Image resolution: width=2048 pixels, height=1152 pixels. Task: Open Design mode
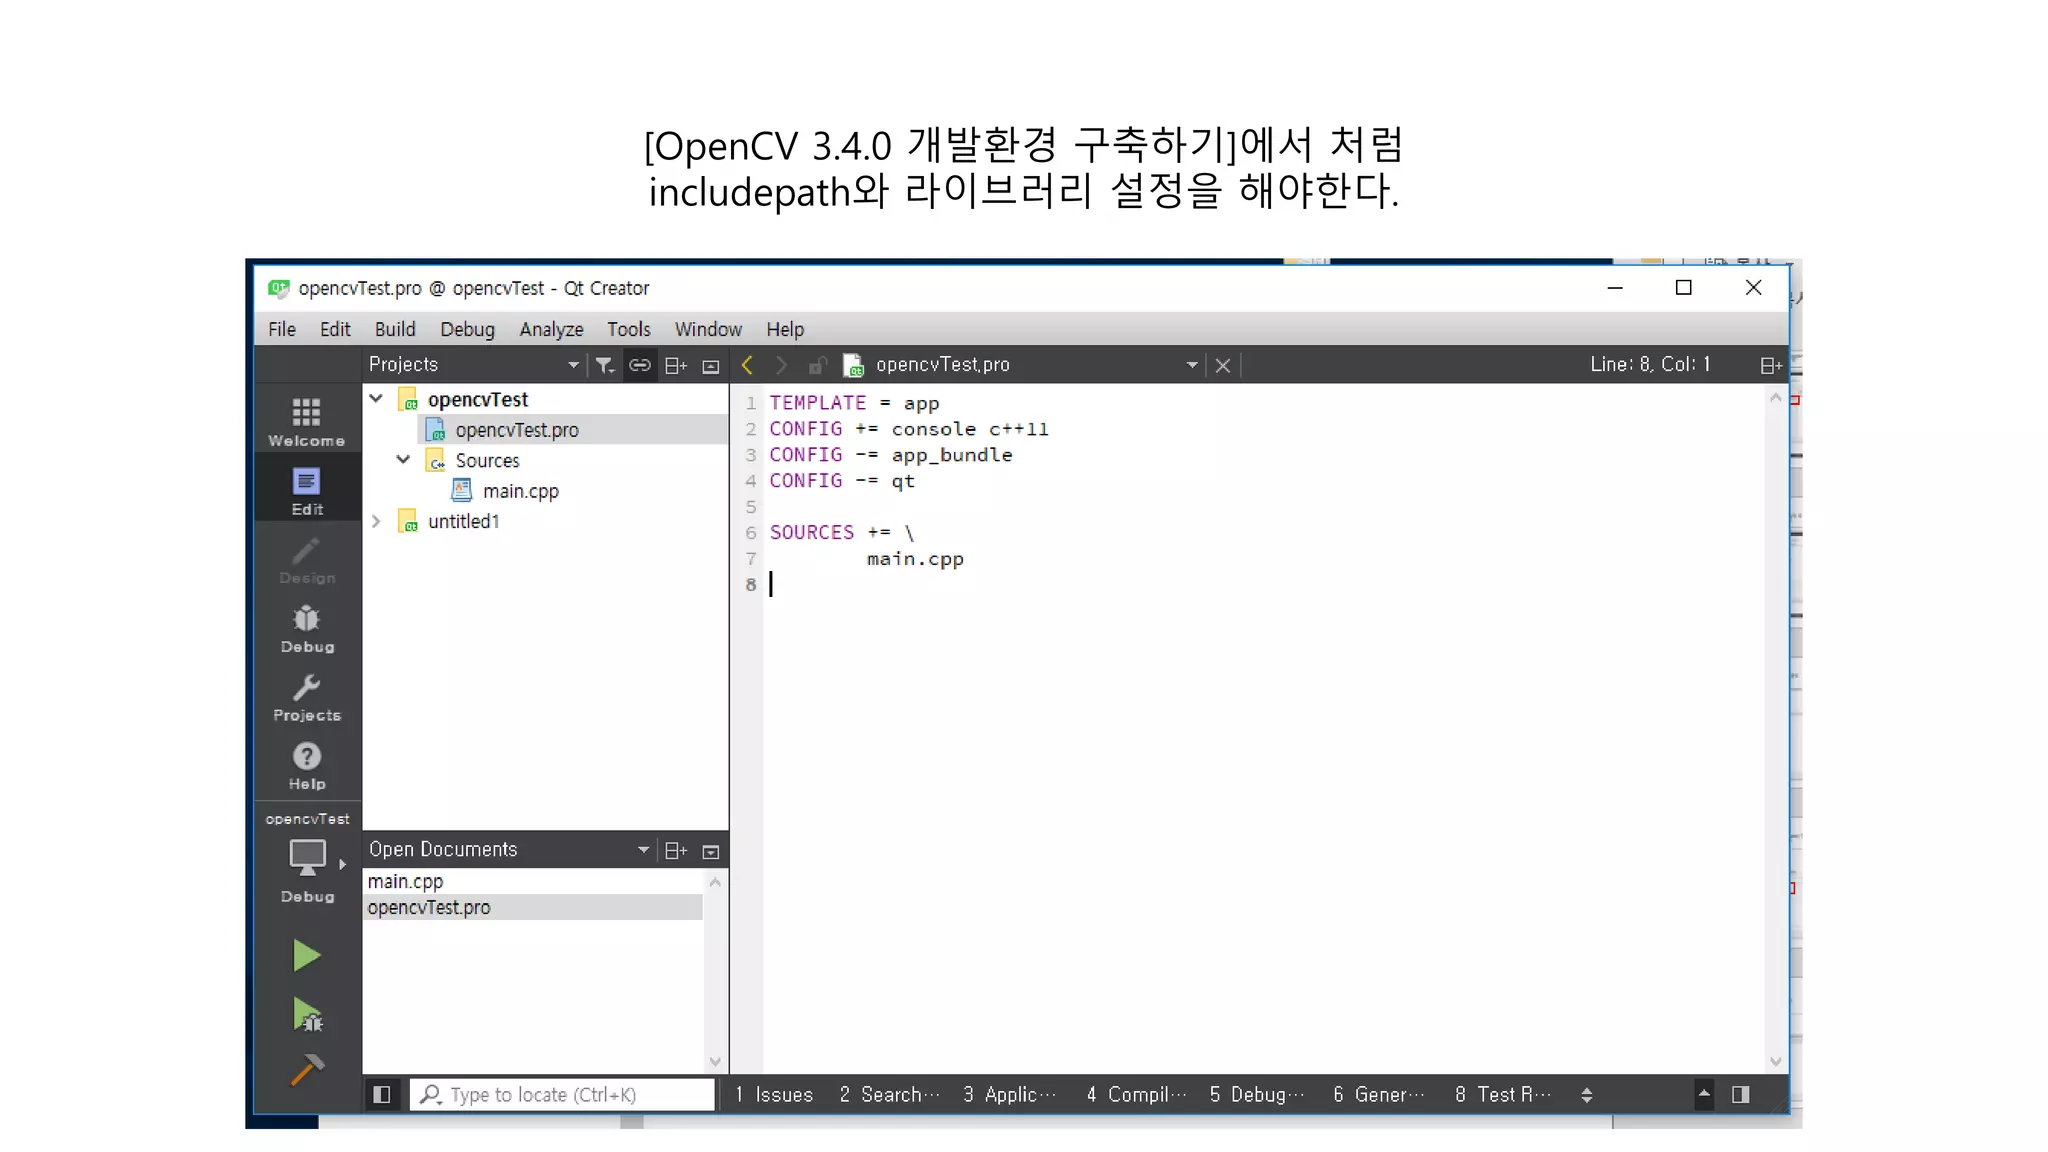click(x=306, y=560)
